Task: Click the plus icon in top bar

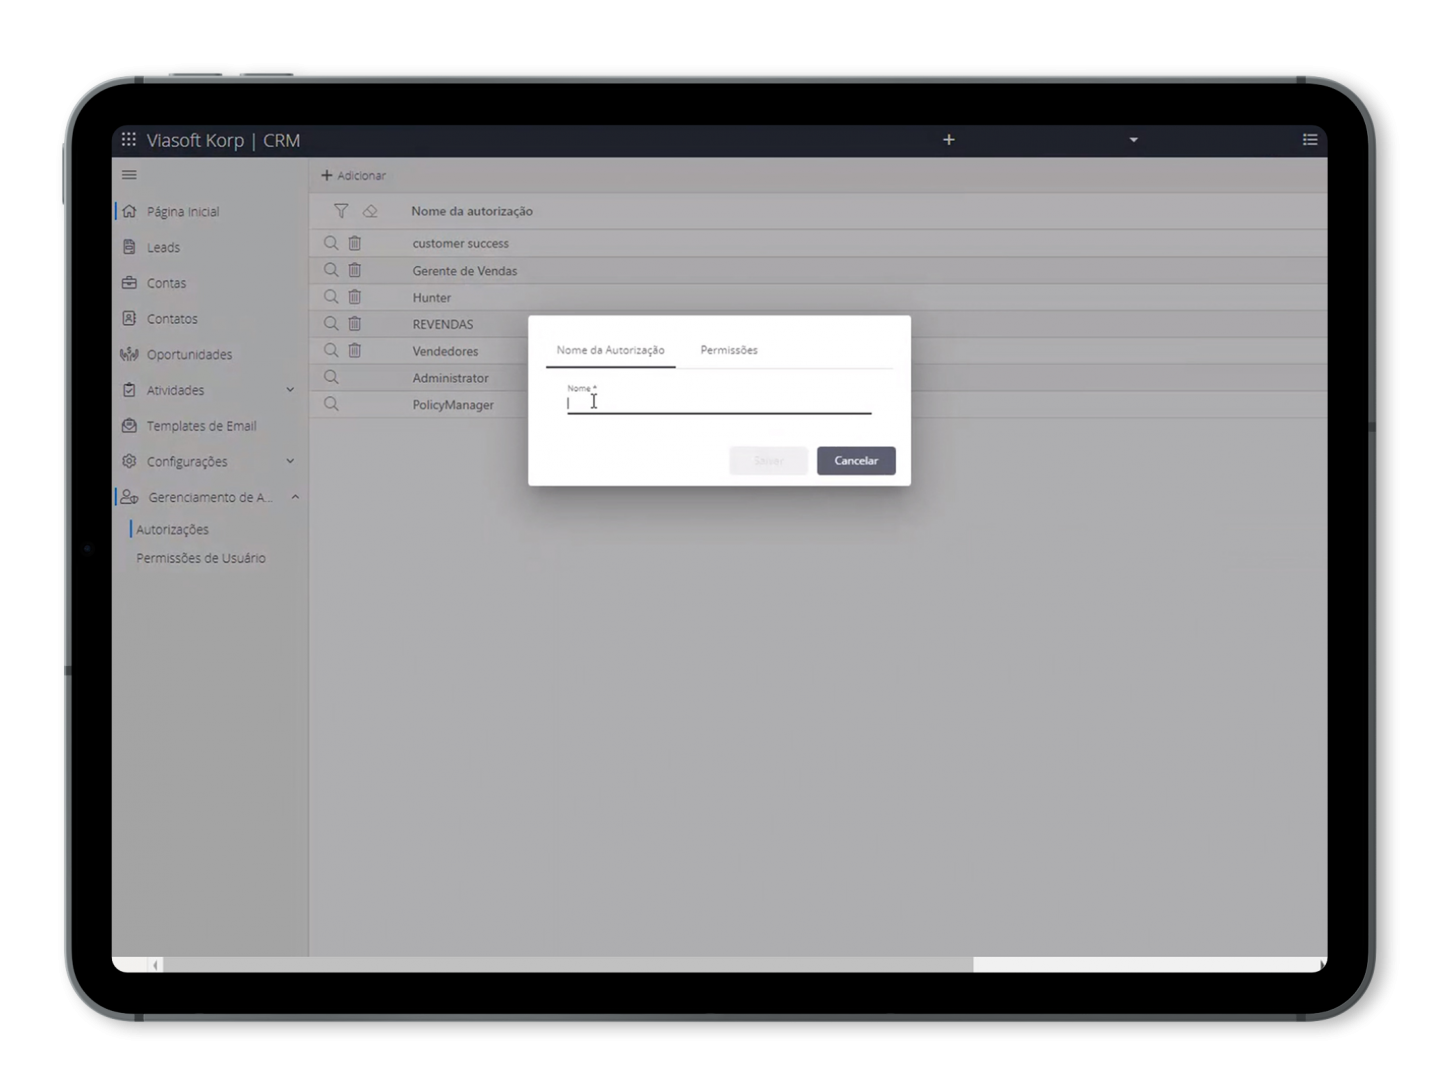Action: (x=949, y=140)
